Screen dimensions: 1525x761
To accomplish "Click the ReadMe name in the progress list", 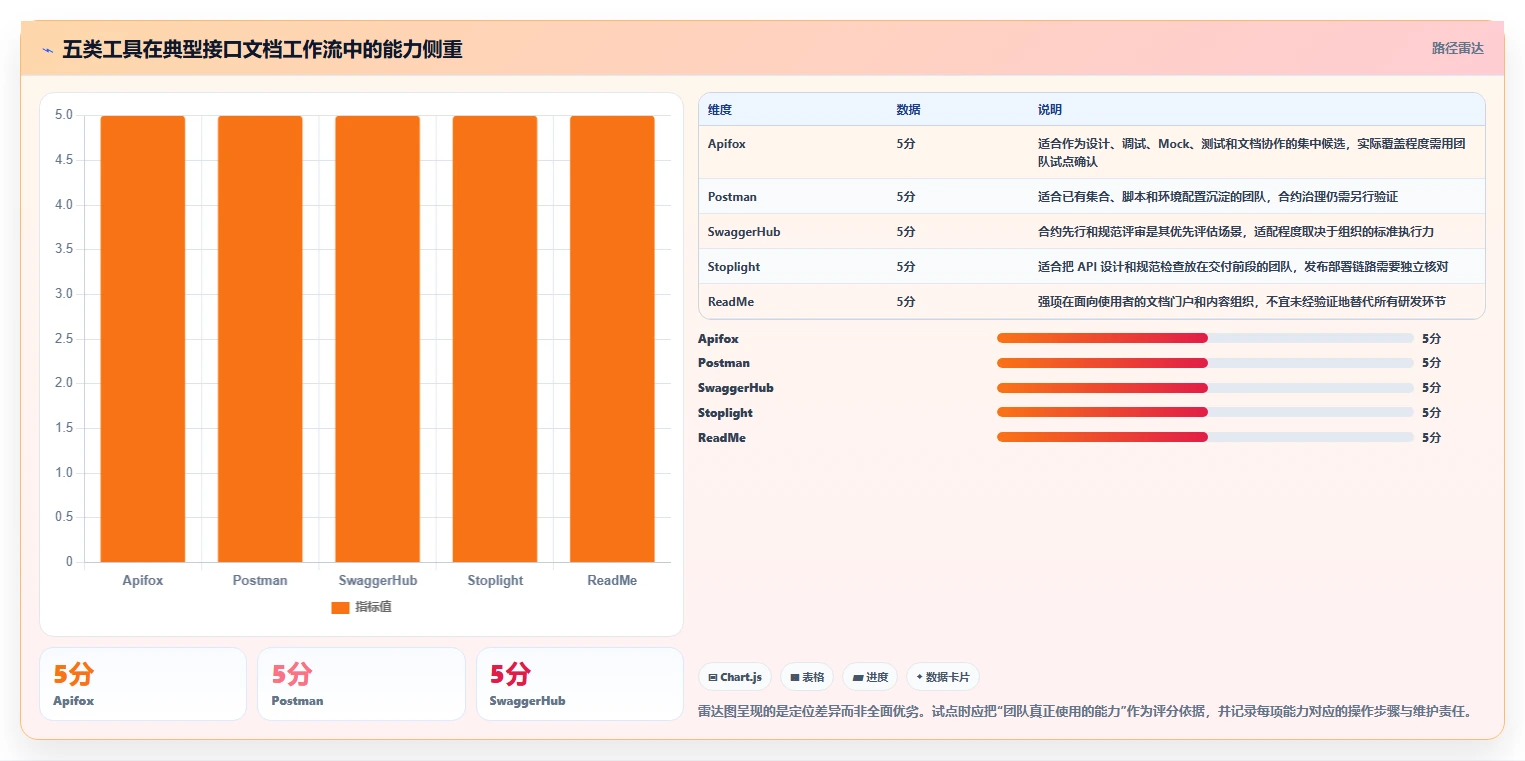I will [x=722, y=438].
